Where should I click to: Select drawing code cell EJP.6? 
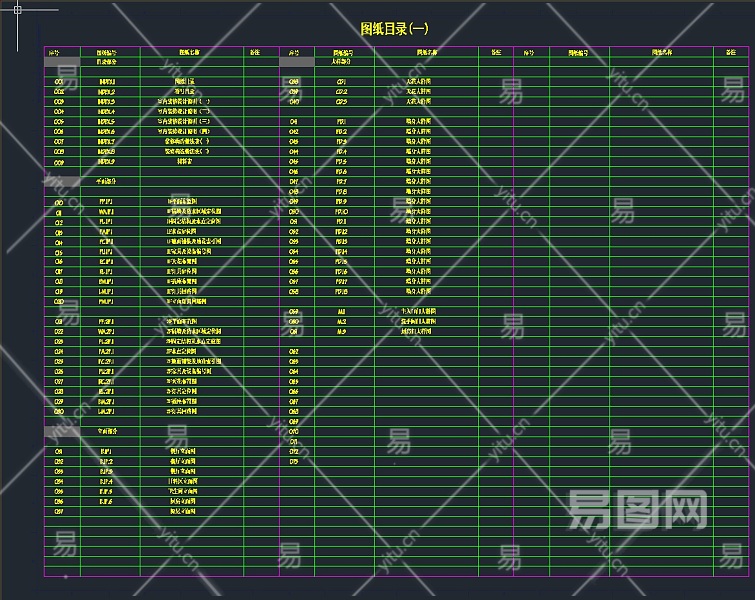click(x=106, y=502)
